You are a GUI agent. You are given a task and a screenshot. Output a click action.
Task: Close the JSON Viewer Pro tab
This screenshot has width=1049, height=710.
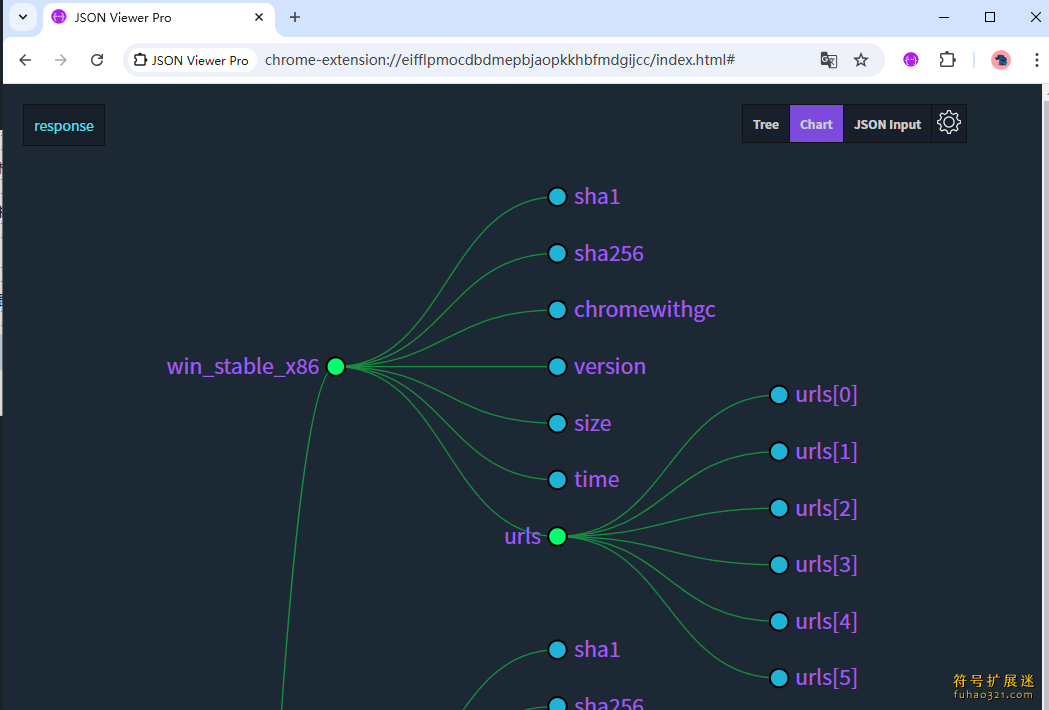pos(259,17)
